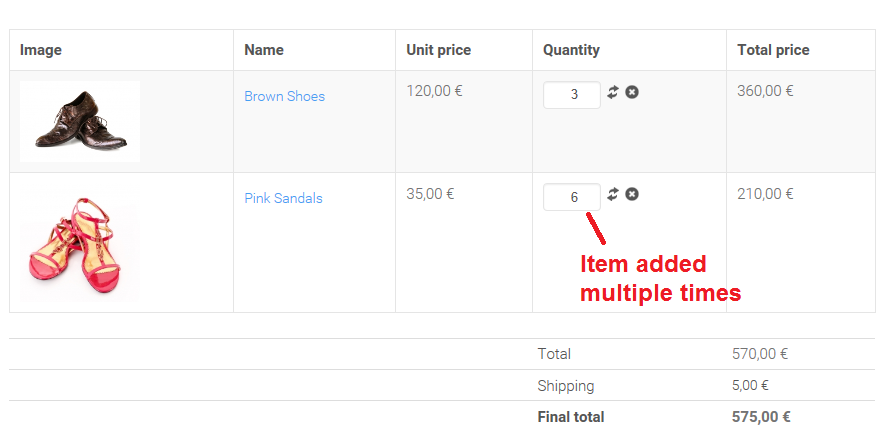
Task: Click the Pink Sandals product thumbnail
Action: tap(80, 247)
